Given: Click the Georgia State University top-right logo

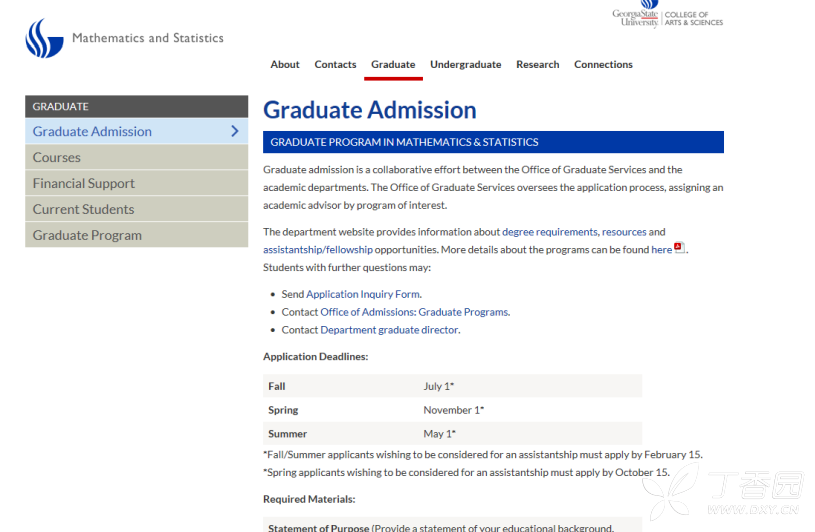Looking at the screenshot, I should tap(636, 16).
